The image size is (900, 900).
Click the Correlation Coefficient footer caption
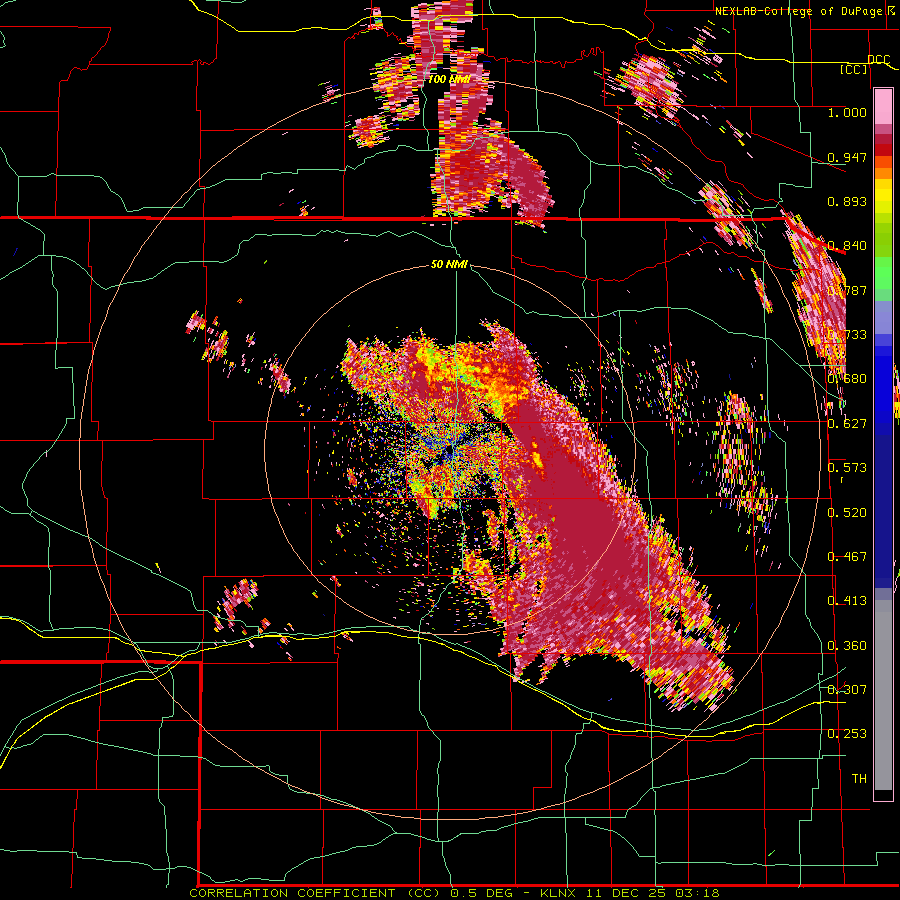[454, 893]
